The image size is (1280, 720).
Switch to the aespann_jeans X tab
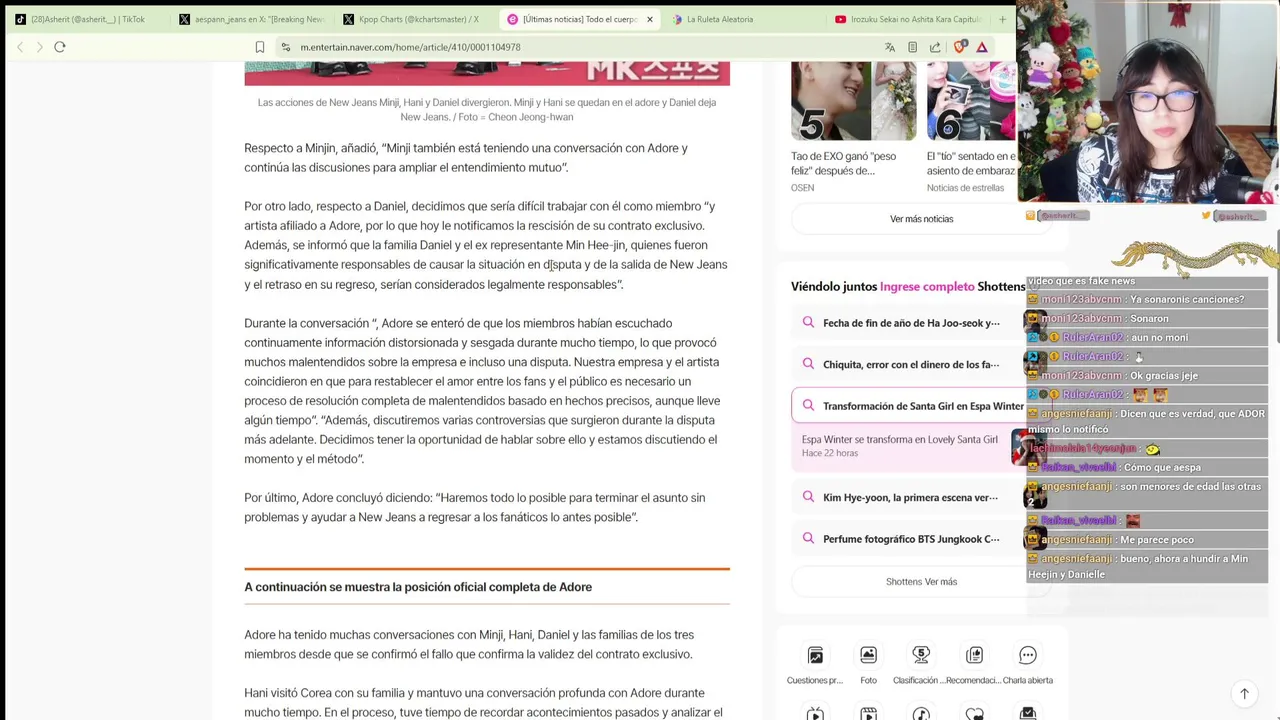[x=252, y=19]
